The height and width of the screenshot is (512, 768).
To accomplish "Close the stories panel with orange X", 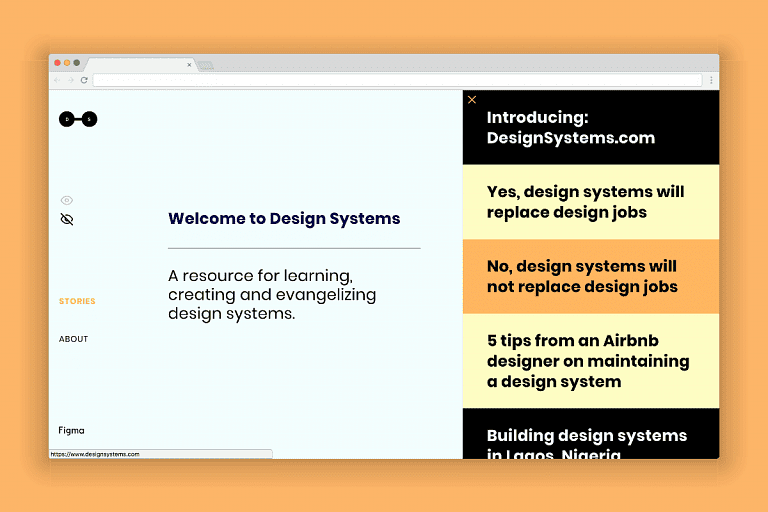I will pyautogui.click(x=472, y=100).
